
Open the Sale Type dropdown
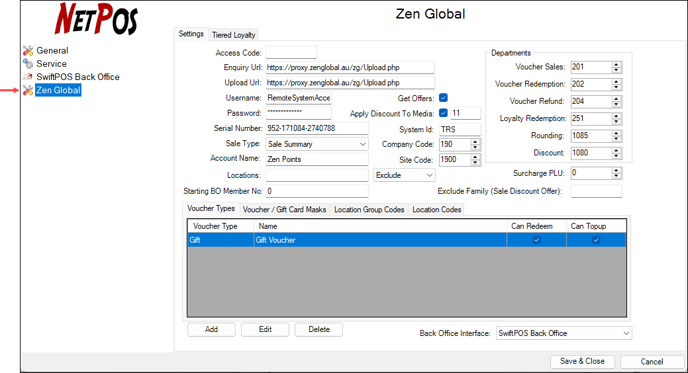(x=317, y=144)
